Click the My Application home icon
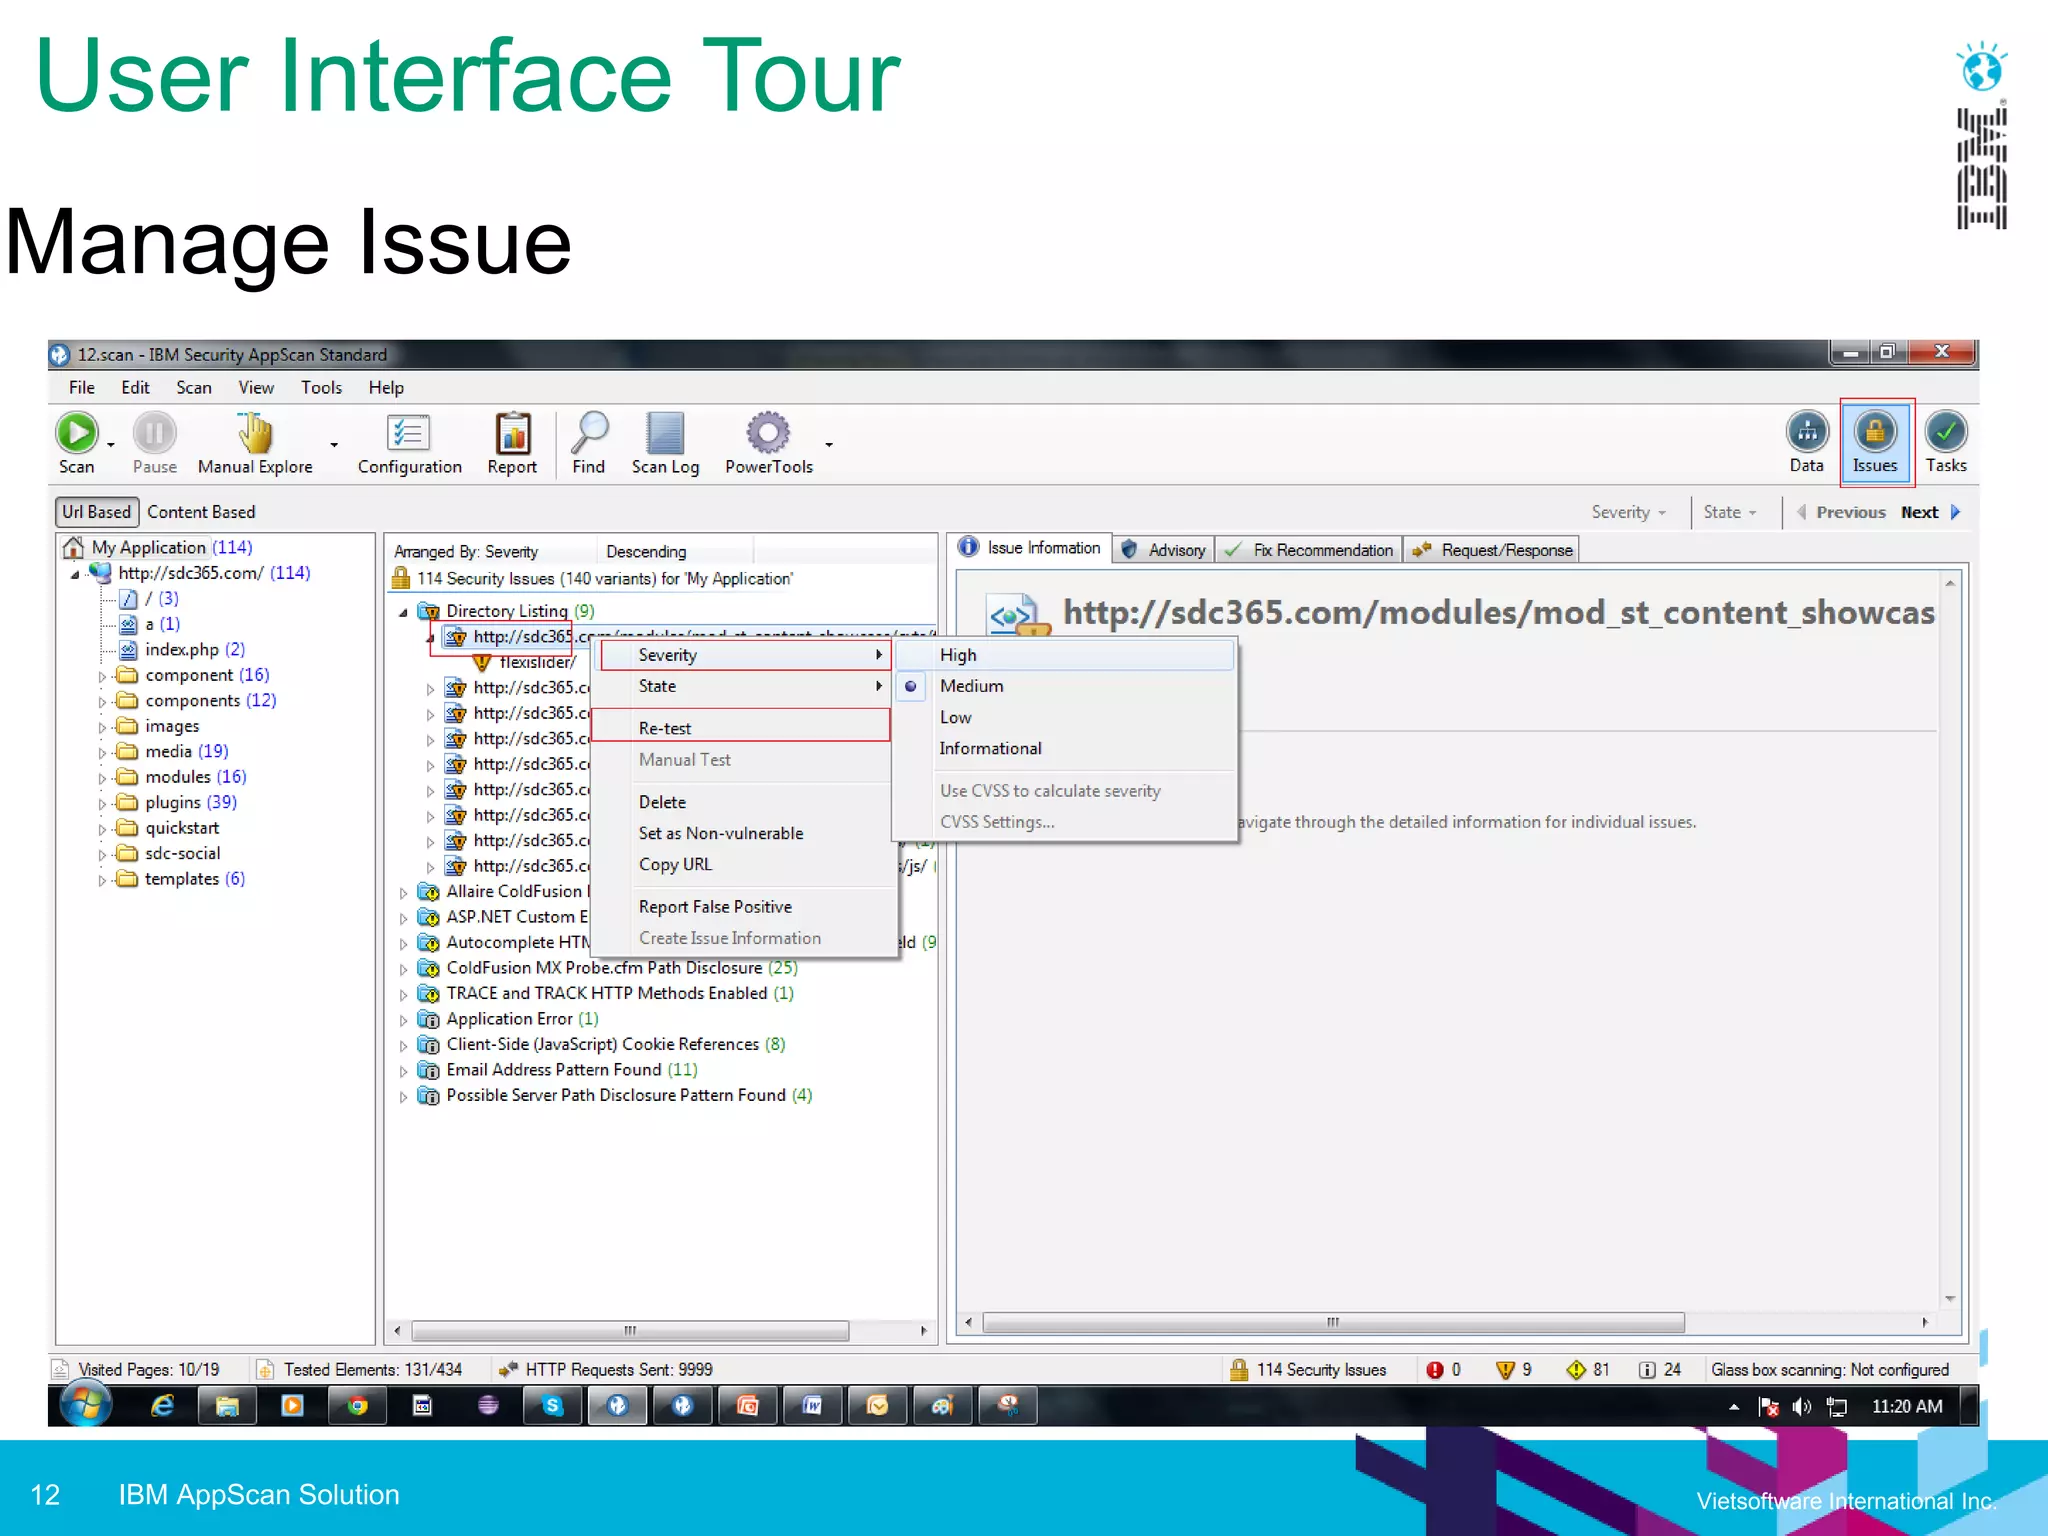The width and height of the screenshot is (2048, 1536). pyautogui.click(x=73, y=547)
